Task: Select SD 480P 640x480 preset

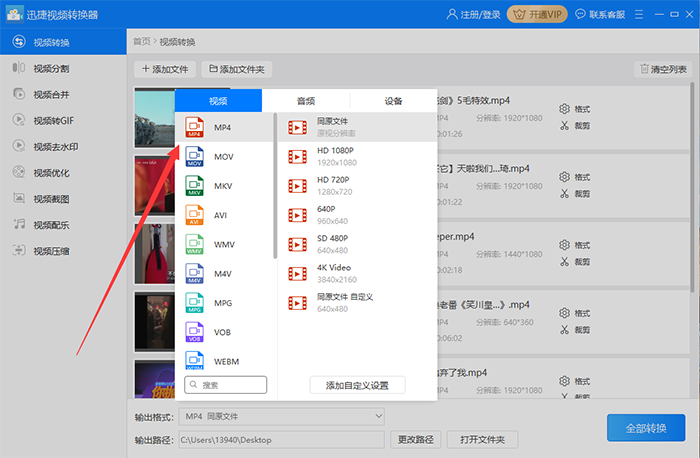Action: pyautogui.click(x=357, y=244)
